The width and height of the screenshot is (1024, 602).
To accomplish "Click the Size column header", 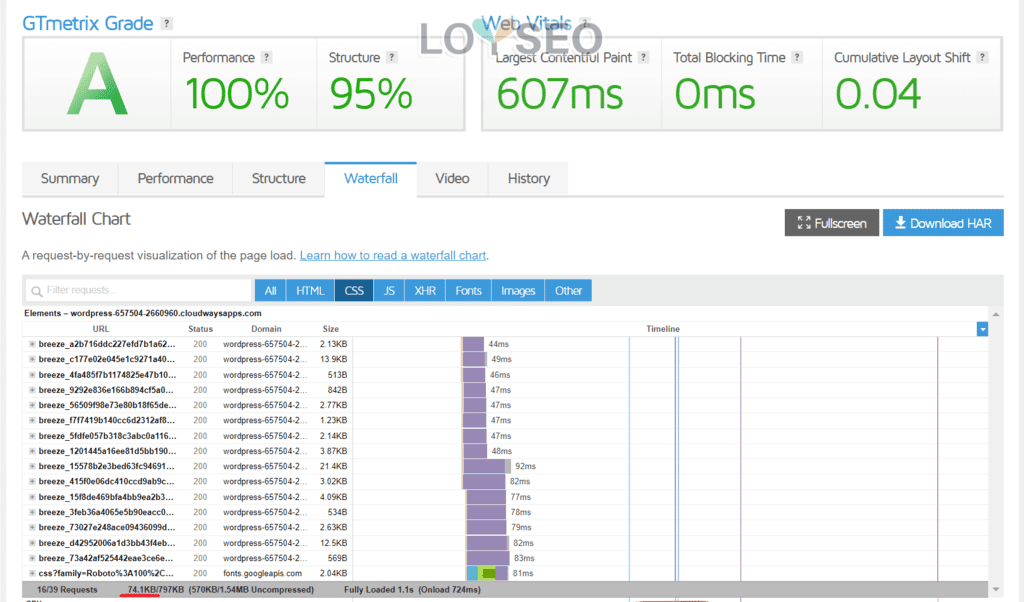I will coord(330,329).
